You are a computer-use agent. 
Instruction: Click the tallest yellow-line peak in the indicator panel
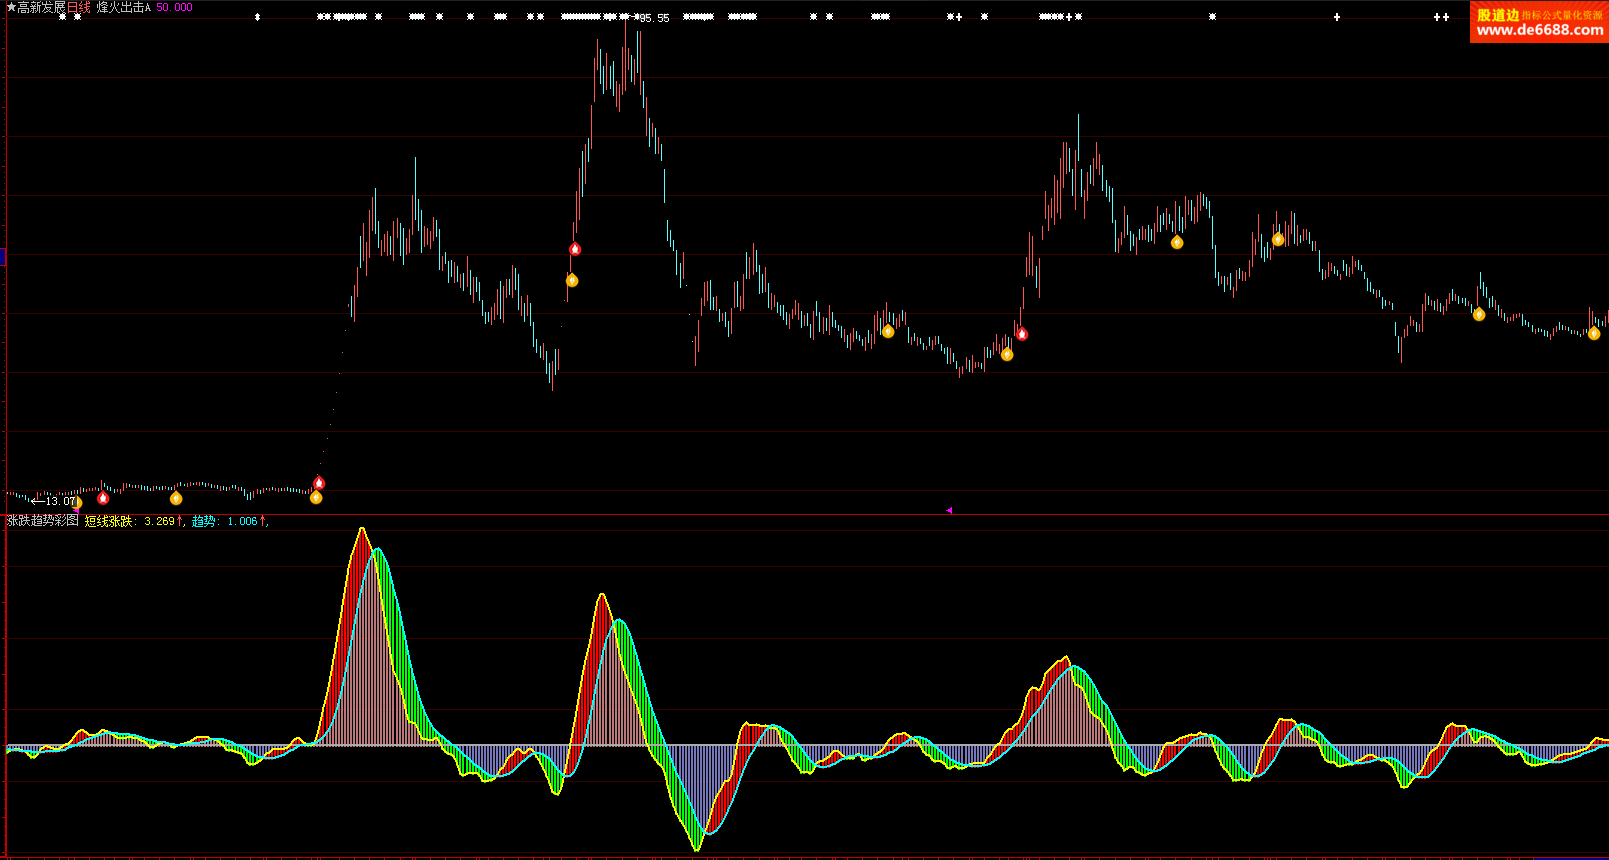pos(361,529)
